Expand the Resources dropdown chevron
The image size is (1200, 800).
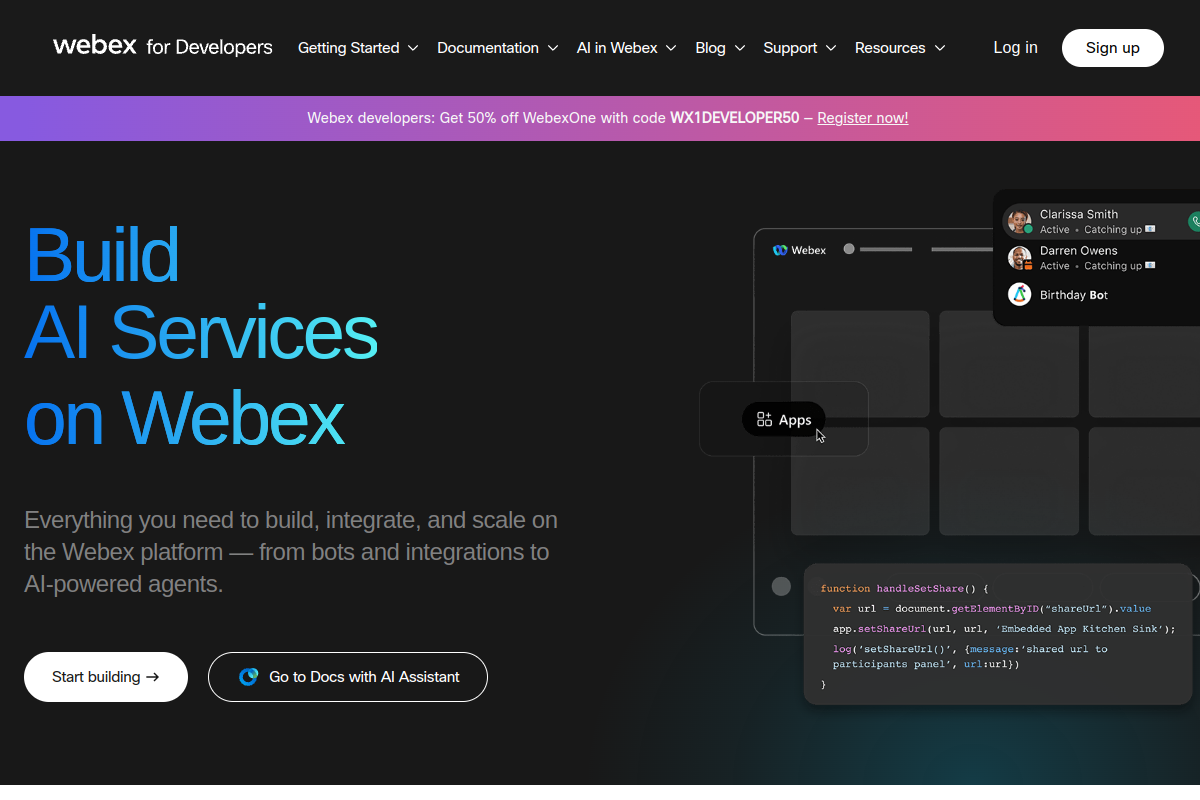coord(939,48)
